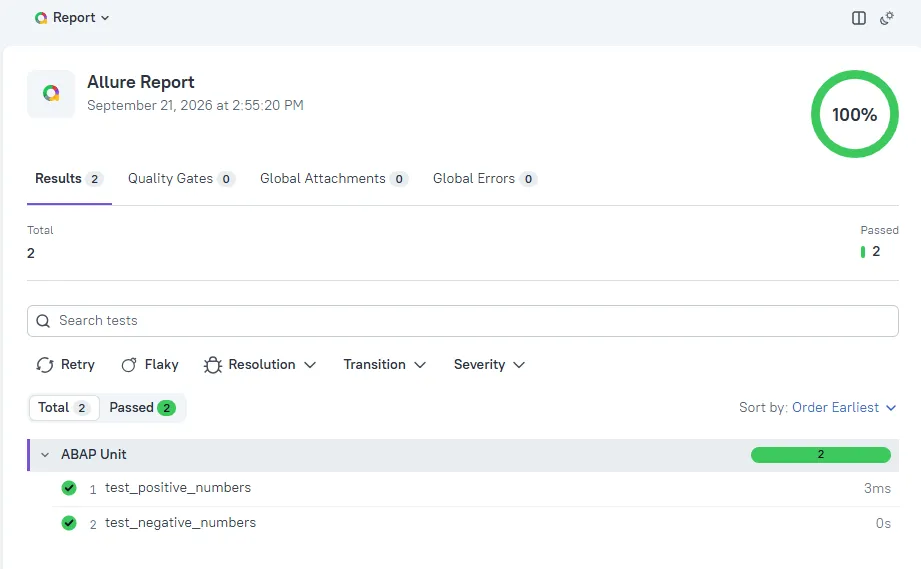The height and width of the screenshot is (569, 921).
Task: Click the Allure logo beside report title
Action: (x=51, y=93)
